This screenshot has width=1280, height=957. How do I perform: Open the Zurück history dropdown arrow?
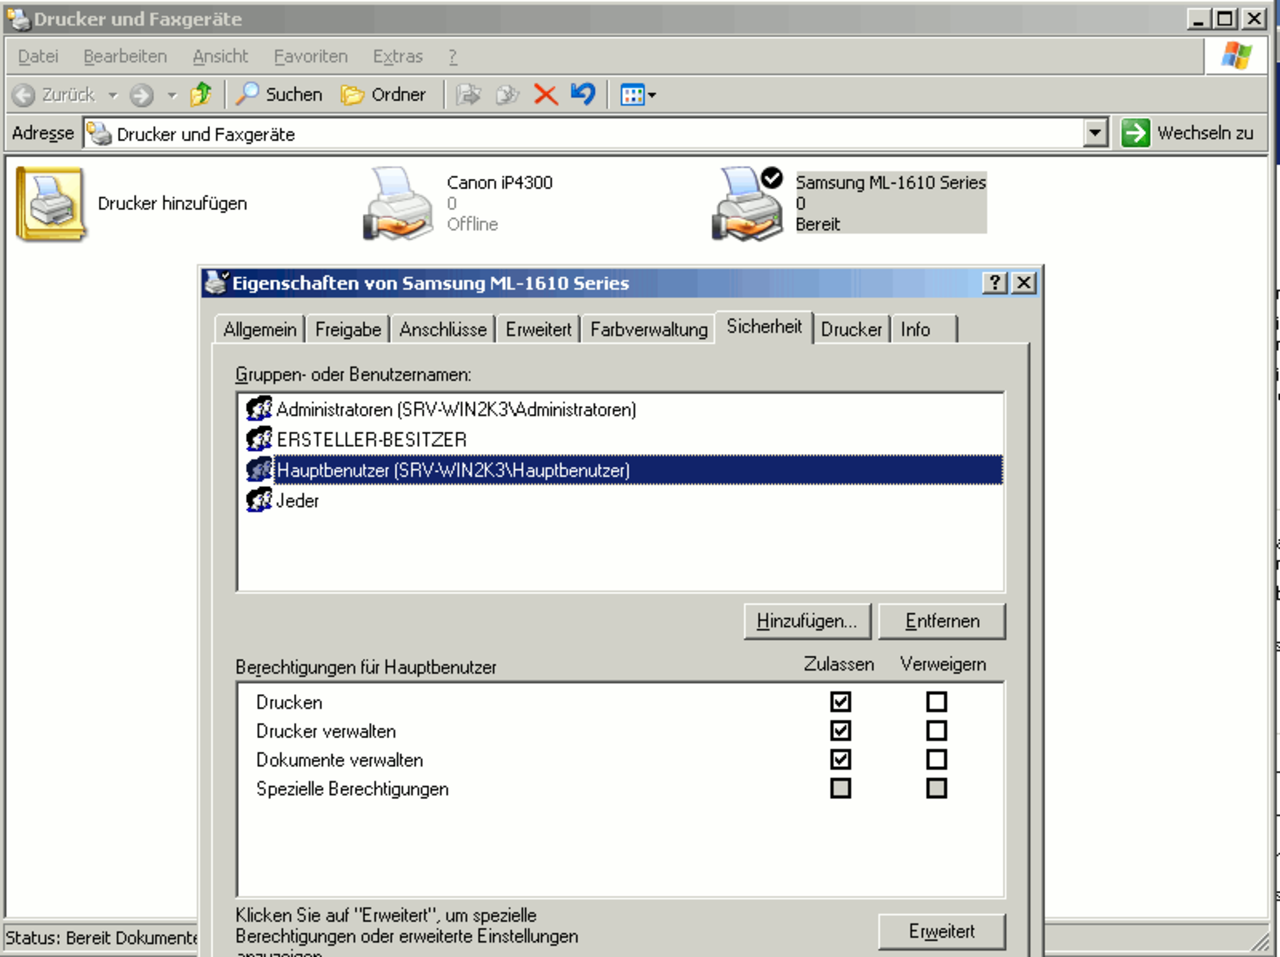[113, 95]
